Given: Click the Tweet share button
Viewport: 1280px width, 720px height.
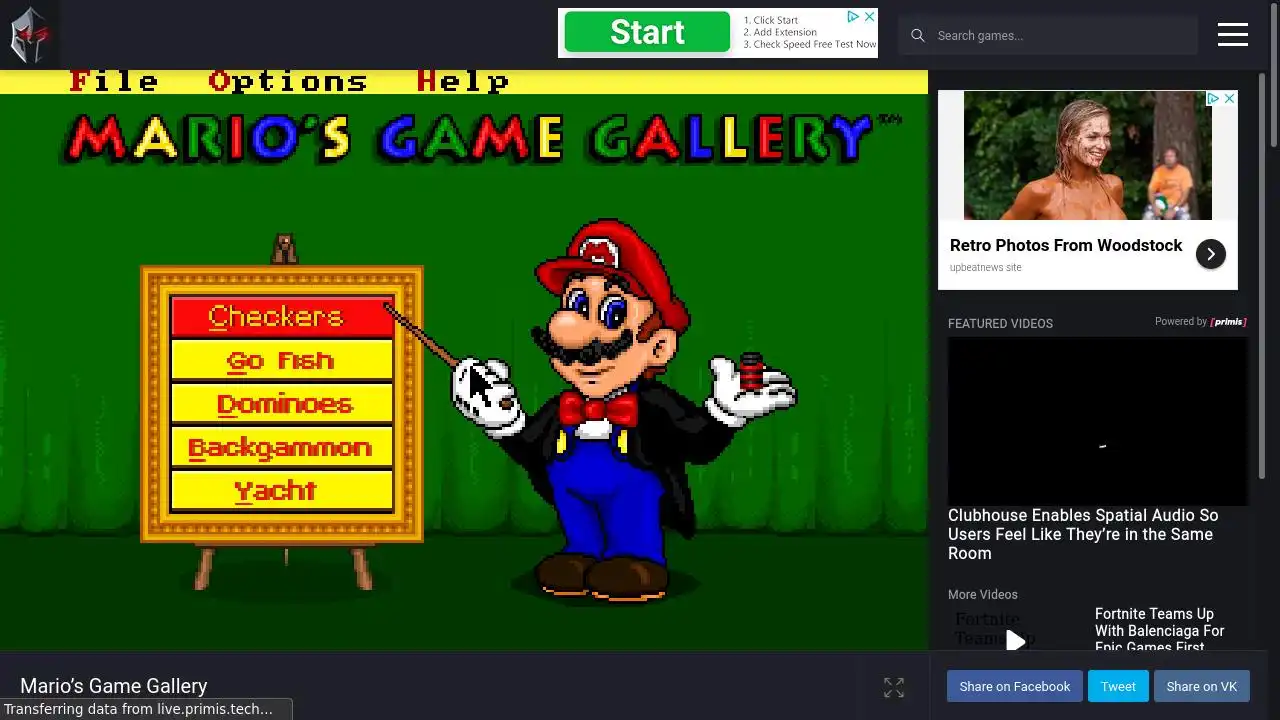Looking at the screenshot, I should tap(1118, 686).
